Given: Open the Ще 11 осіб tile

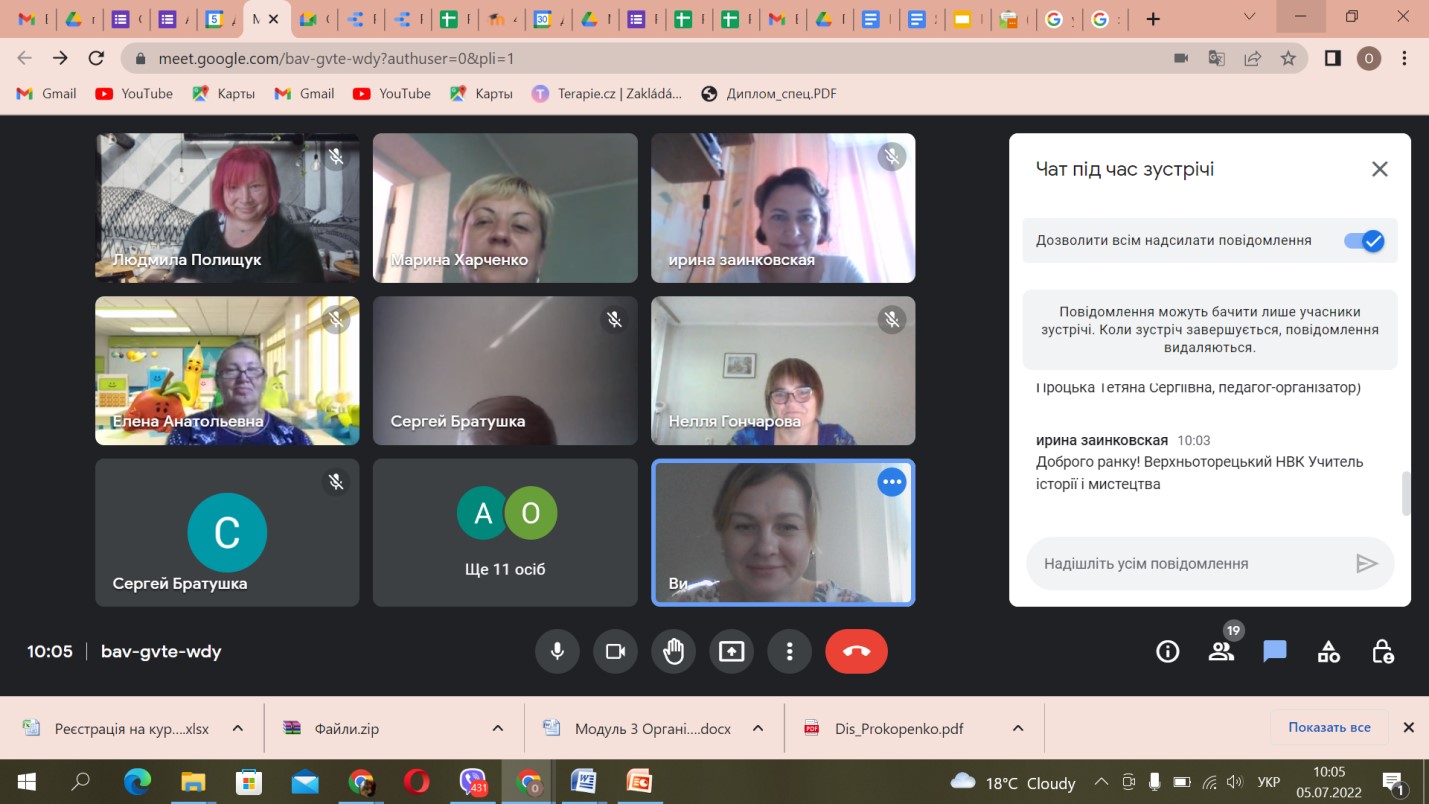Looking at the screenshot, I should point(505,533).
